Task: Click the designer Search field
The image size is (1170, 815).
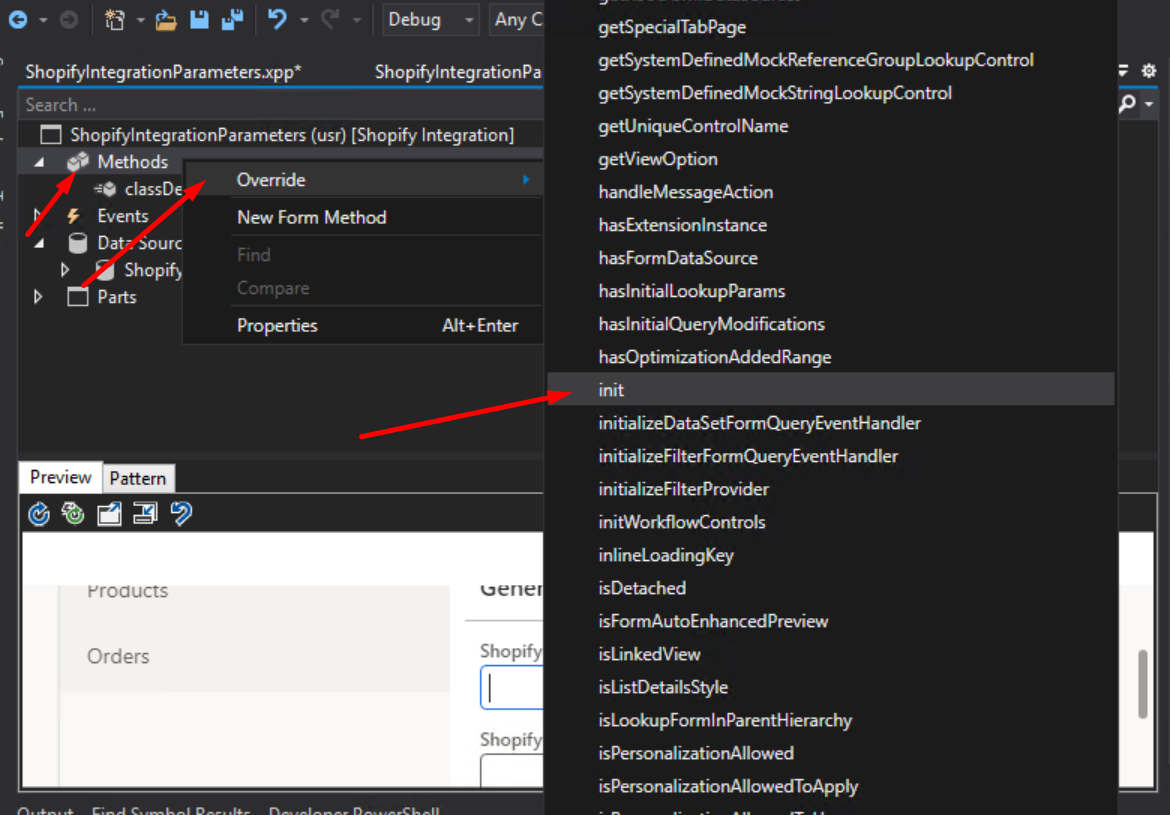Action: 281,105
